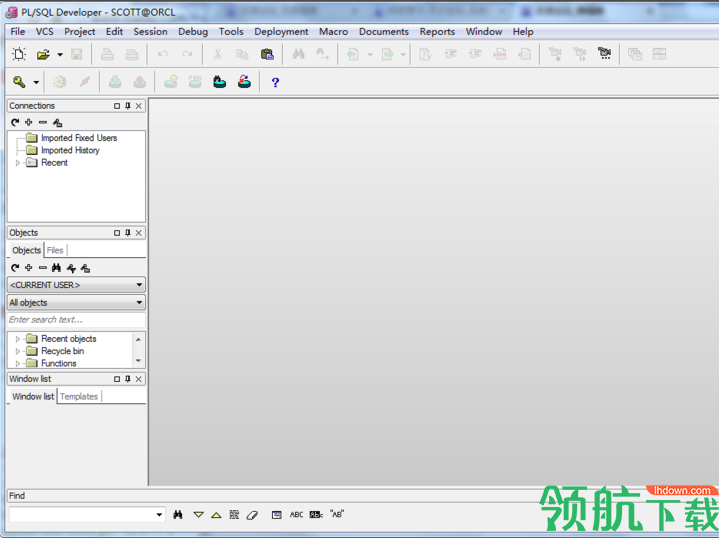Toggle the window icon option in Find bar
Screen dimensions: 719x538
point(277,515)
